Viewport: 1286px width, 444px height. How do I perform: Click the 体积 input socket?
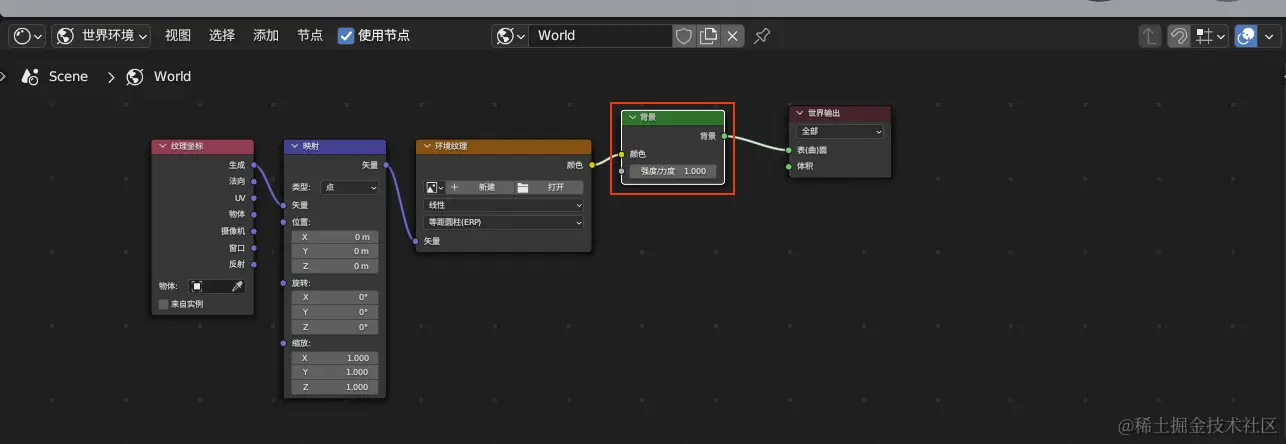(789, 166)
